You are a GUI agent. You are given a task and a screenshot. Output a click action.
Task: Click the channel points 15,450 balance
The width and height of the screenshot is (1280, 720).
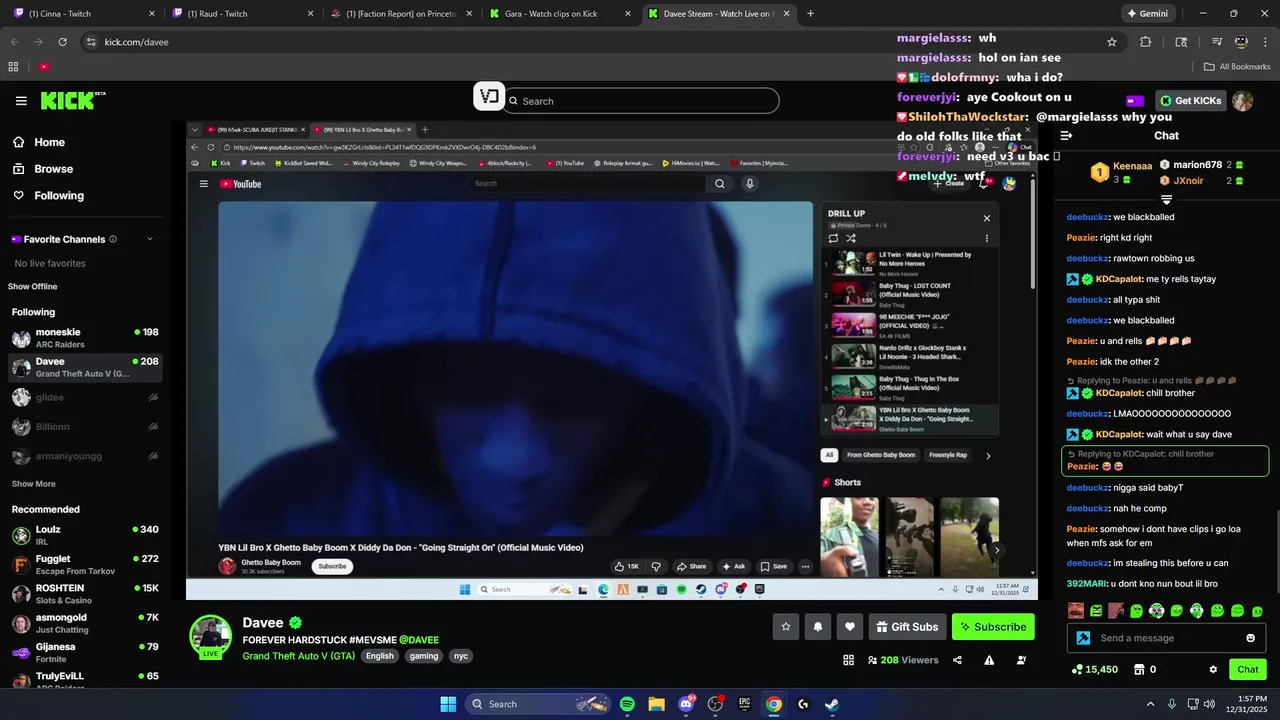1094,670
